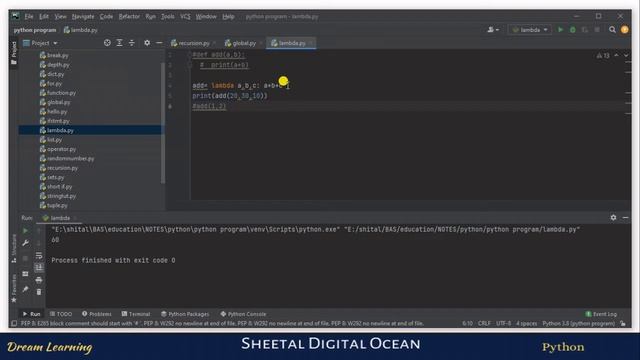Open inspection warnings widget showing 13
The height and width of the screenshot is (360, 640).
(x=603, y=56)
